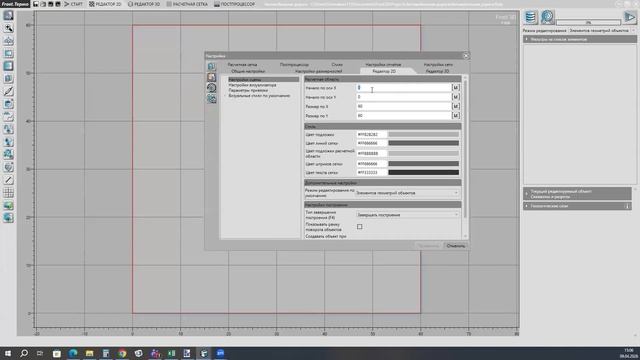This screenshot has width=640, height=360.
Task: Open Zoom app from taskbar
Action: pos(220,353)
